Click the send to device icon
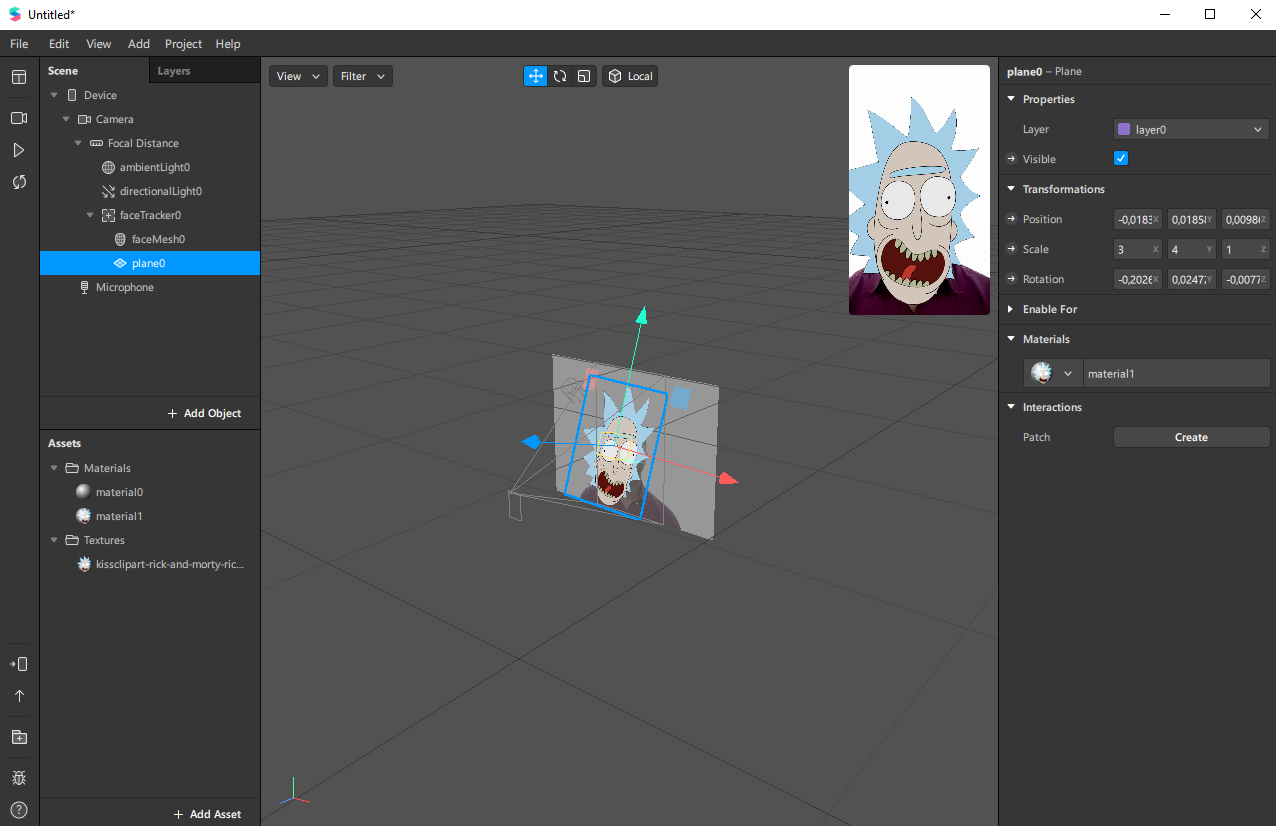Screen dimensions: 1276x826 pos(19,664)
